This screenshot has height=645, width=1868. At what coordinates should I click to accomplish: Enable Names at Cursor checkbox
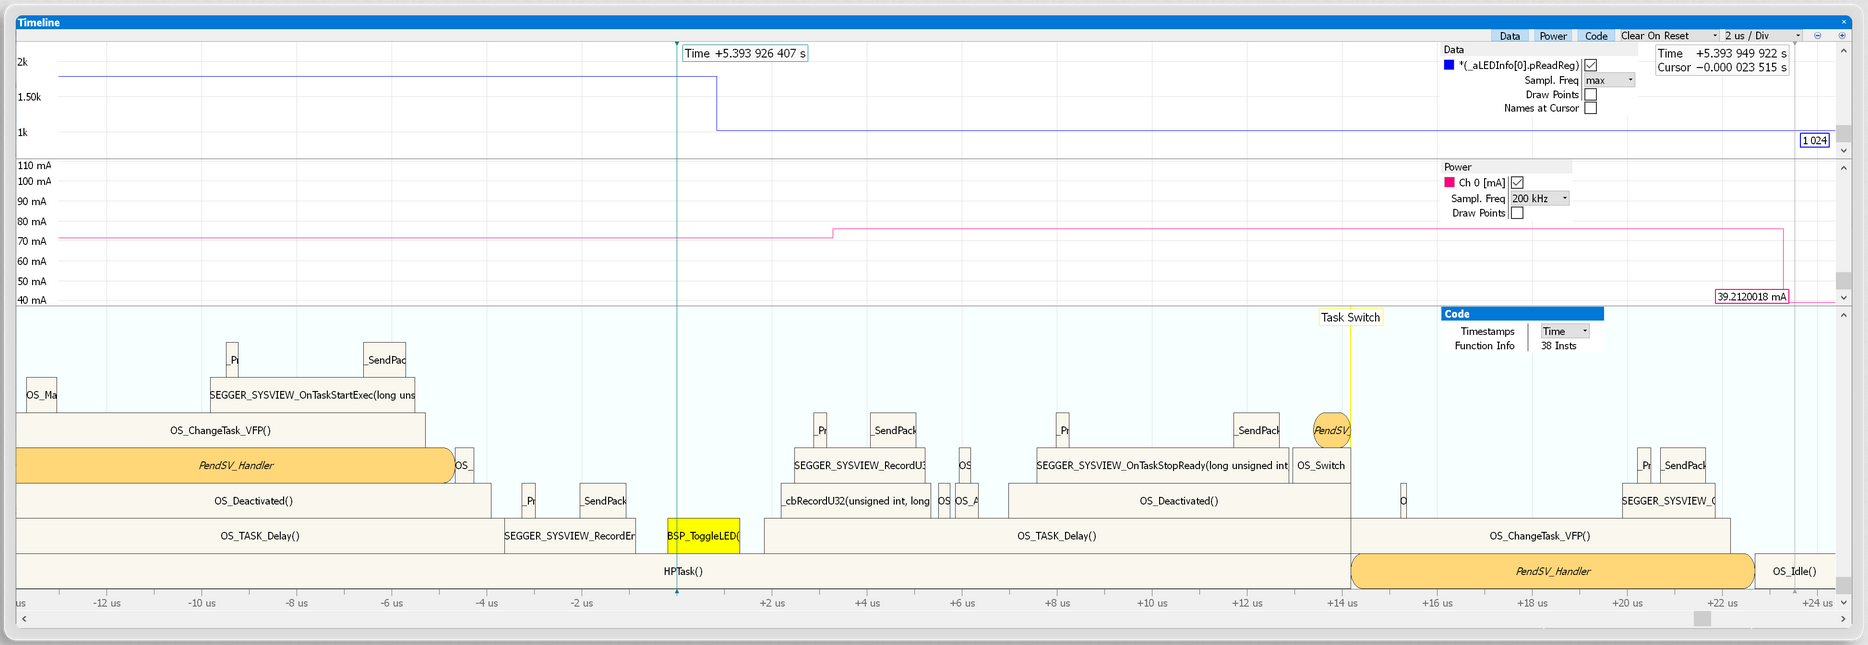pyautogui.click(x=1590, y=108)
